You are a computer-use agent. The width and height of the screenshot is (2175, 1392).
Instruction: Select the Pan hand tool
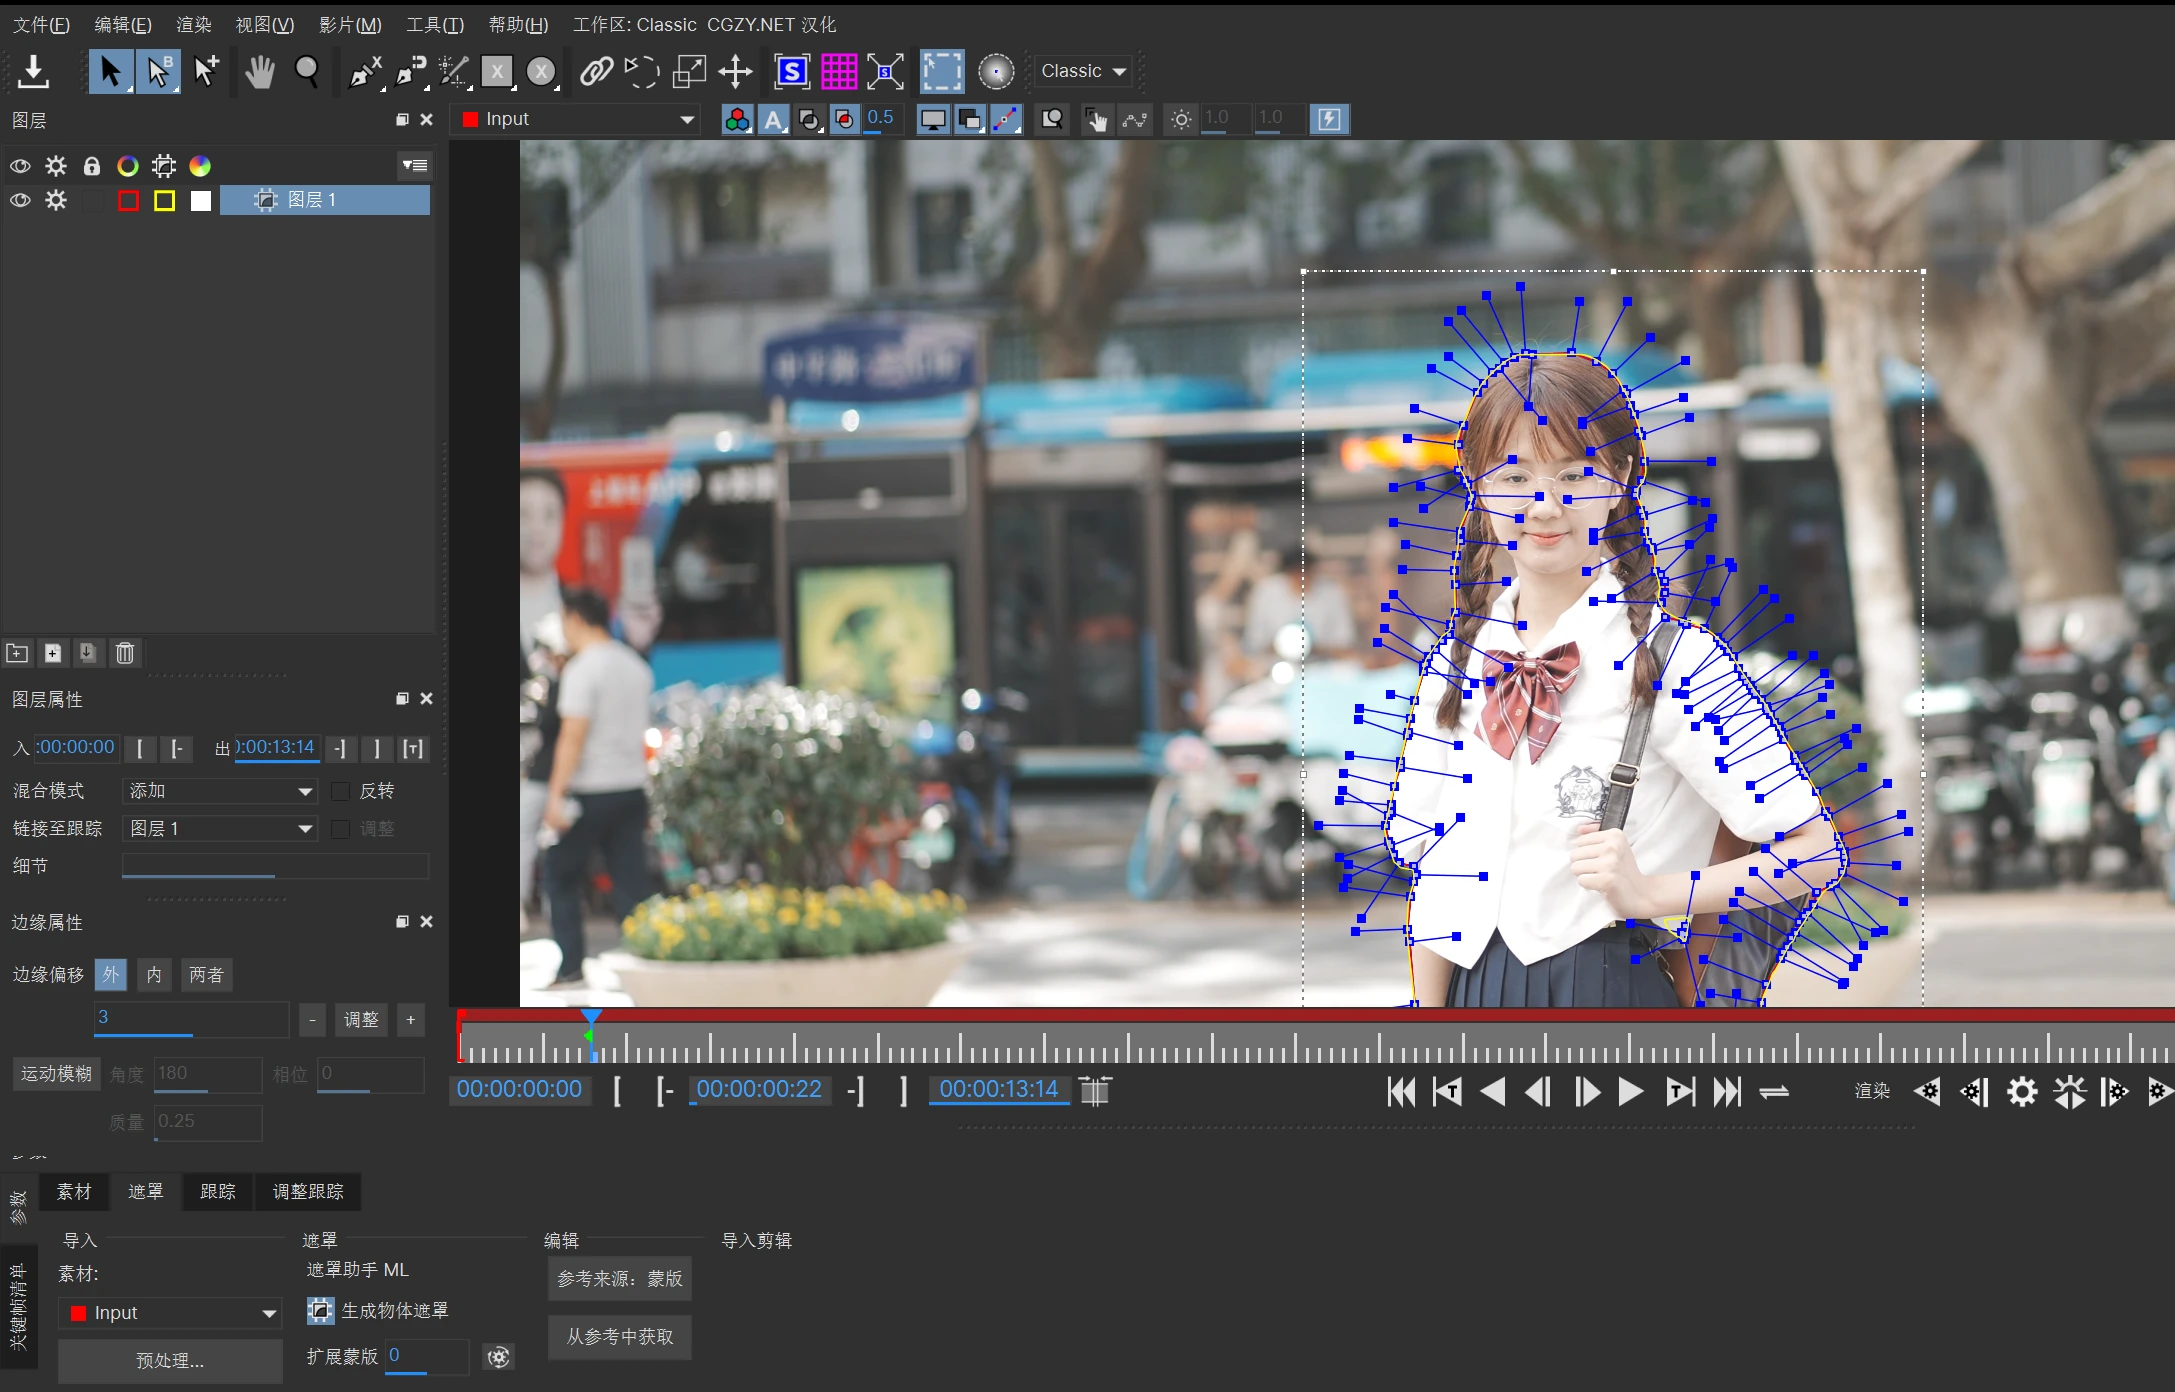[259, 71]
